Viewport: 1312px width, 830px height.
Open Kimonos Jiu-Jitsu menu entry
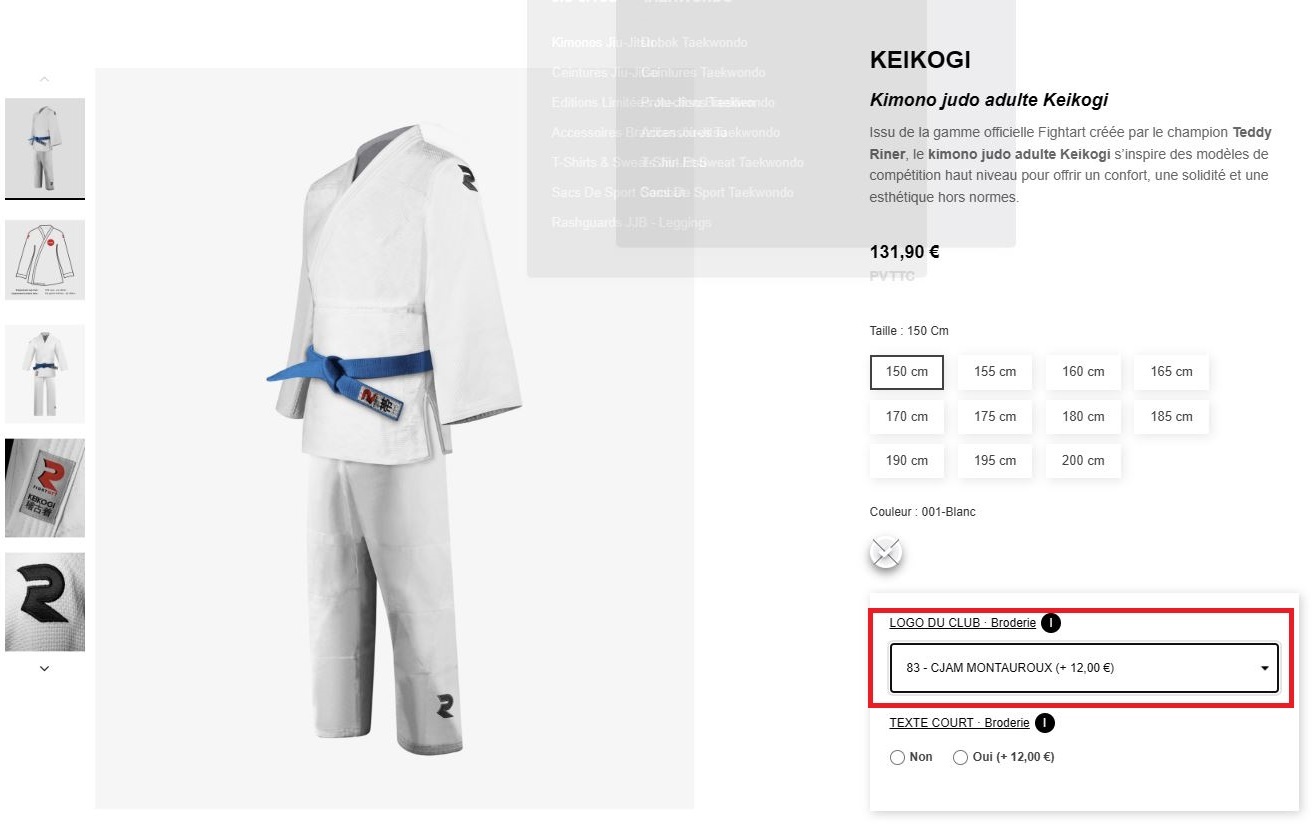(603, 43)
